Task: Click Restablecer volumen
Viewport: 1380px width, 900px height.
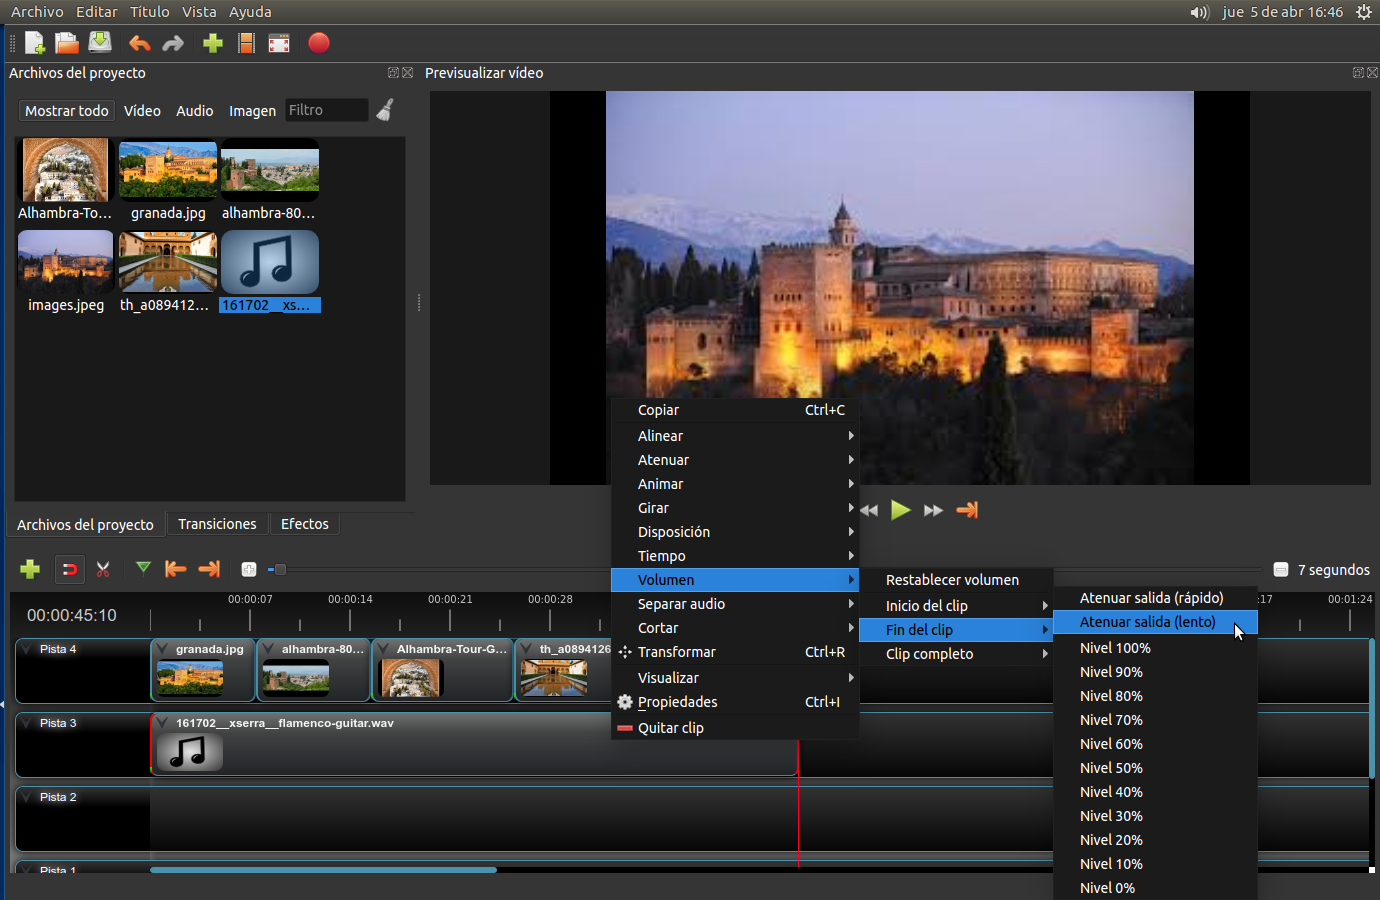Action: tap(956, 580)
